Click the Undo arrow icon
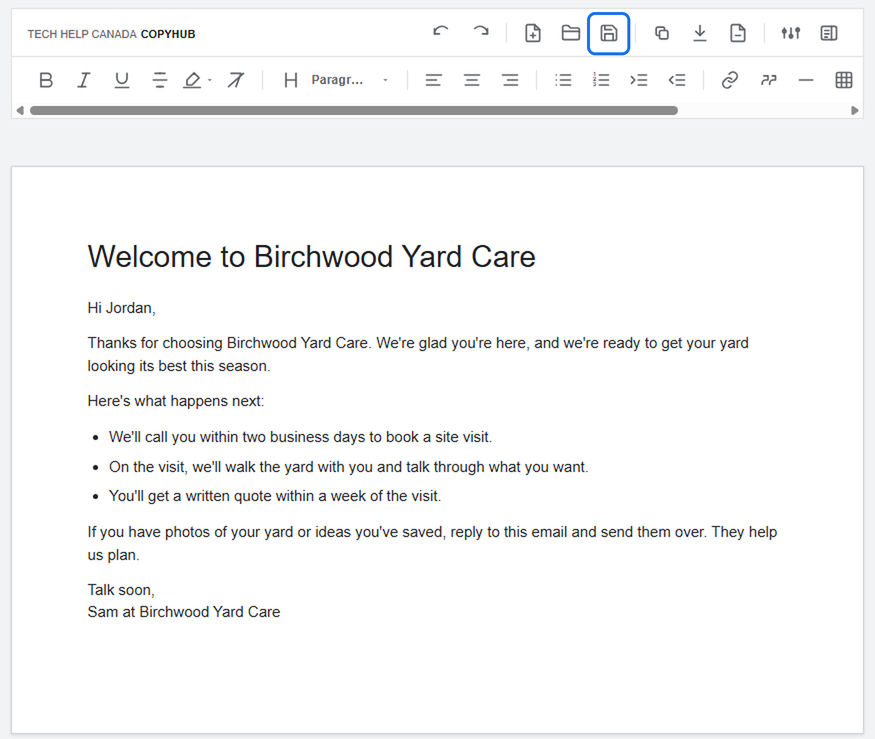This screenshot has width=875, height=739. [x=440, y=33]
